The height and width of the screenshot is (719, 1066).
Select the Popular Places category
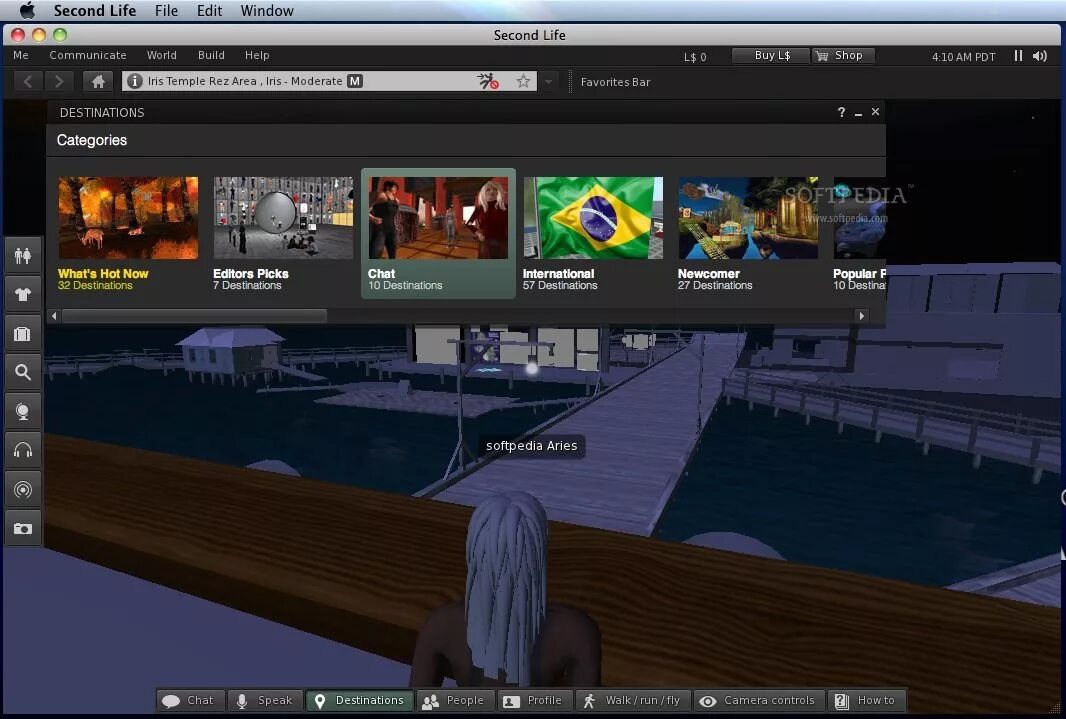[859, 234]
